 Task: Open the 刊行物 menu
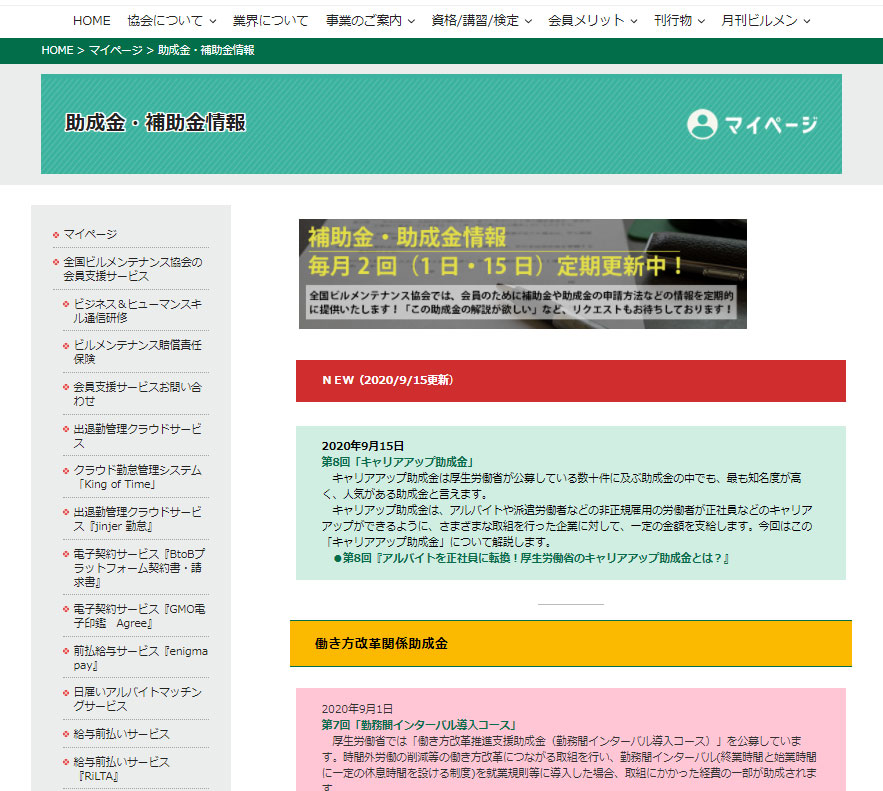point(679,20)
